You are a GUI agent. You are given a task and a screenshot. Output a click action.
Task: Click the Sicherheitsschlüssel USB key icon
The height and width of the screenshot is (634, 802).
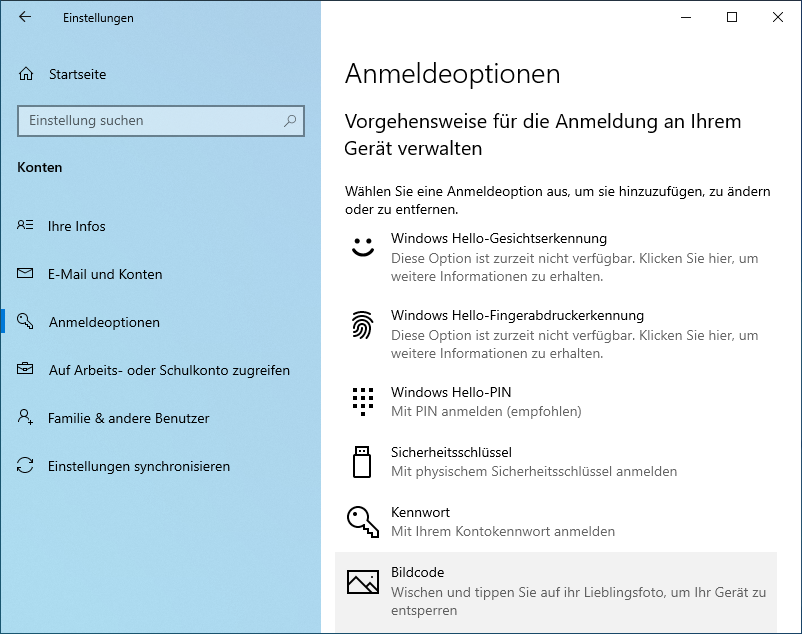click(x=361, y=461)
